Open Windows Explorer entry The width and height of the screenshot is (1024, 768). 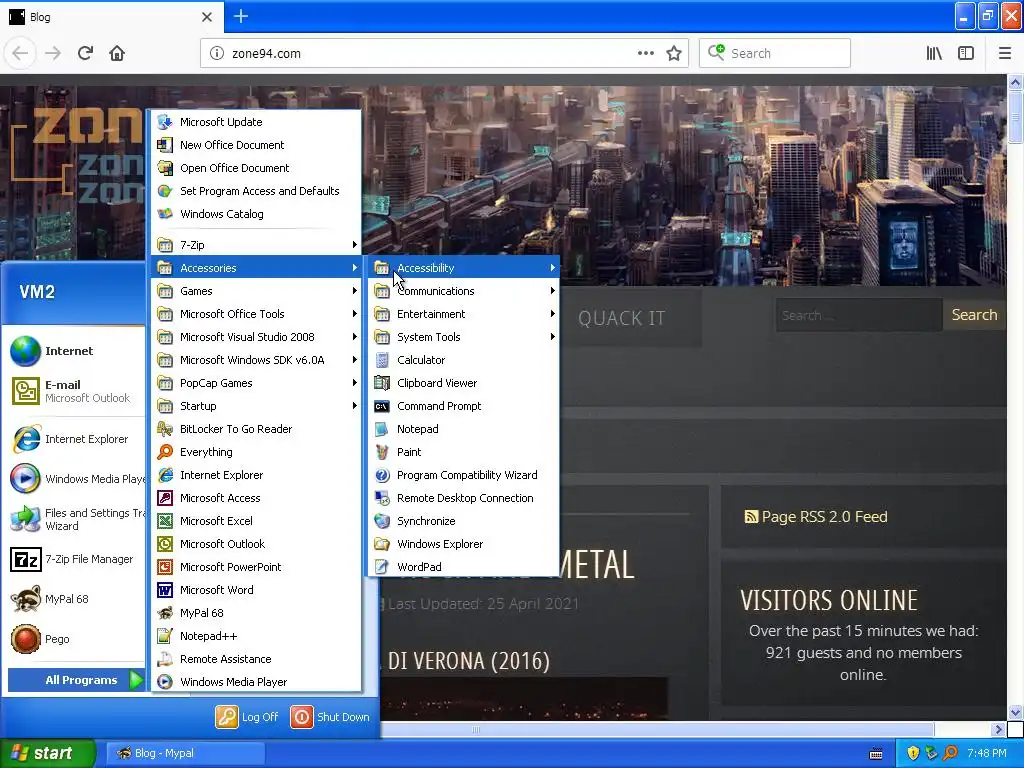tap(464, 543)
